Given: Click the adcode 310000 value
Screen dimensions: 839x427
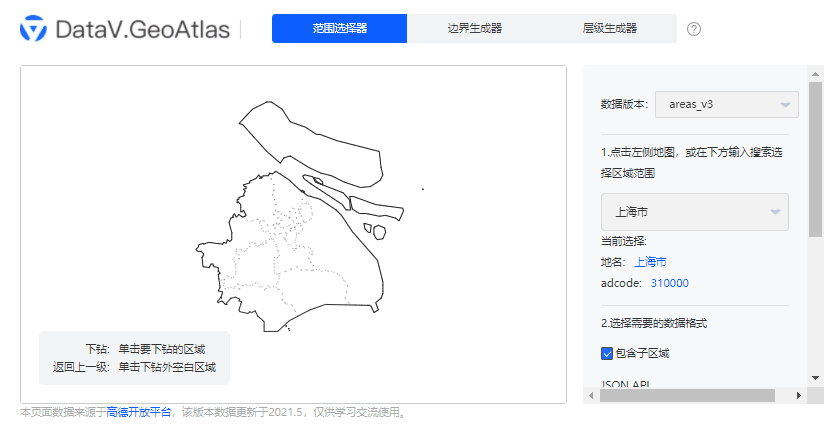Looking at the screenshot, I should click(x=669, y=283).
